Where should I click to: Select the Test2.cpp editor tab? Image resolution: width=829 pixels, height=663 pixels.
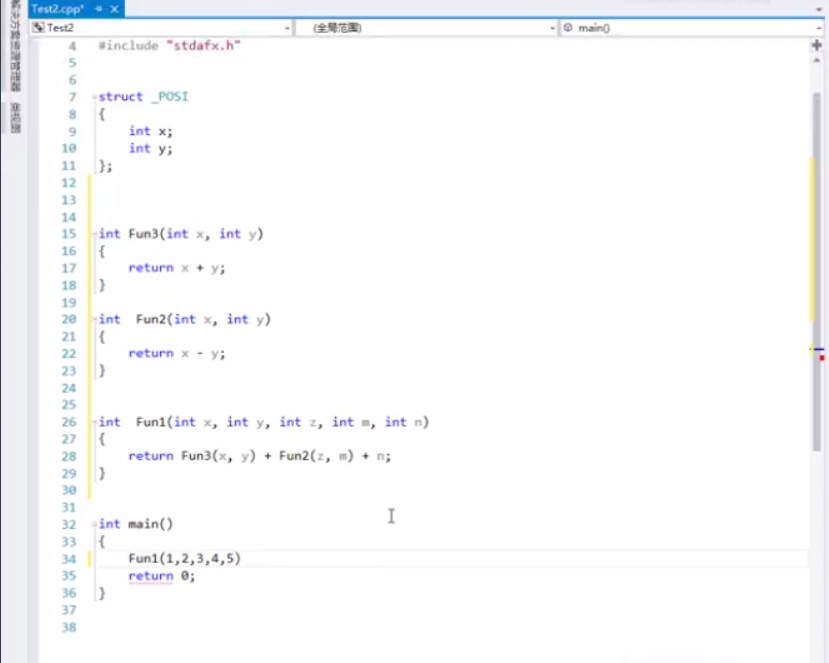pyautogui.click(x=58, y=9)
